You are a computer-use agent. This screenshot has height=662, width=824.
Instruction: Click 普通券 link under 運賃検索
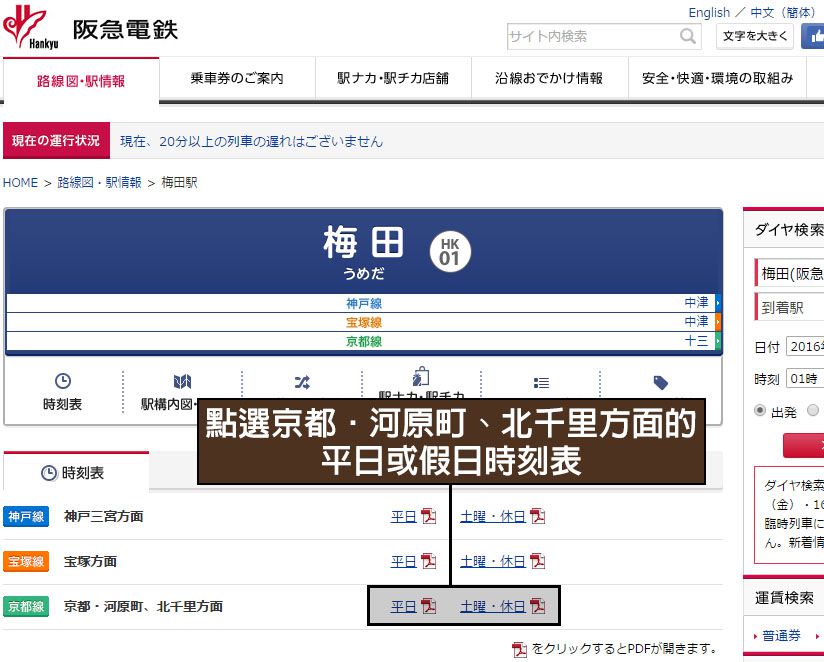pyautogui.click(x=781, y=636)
